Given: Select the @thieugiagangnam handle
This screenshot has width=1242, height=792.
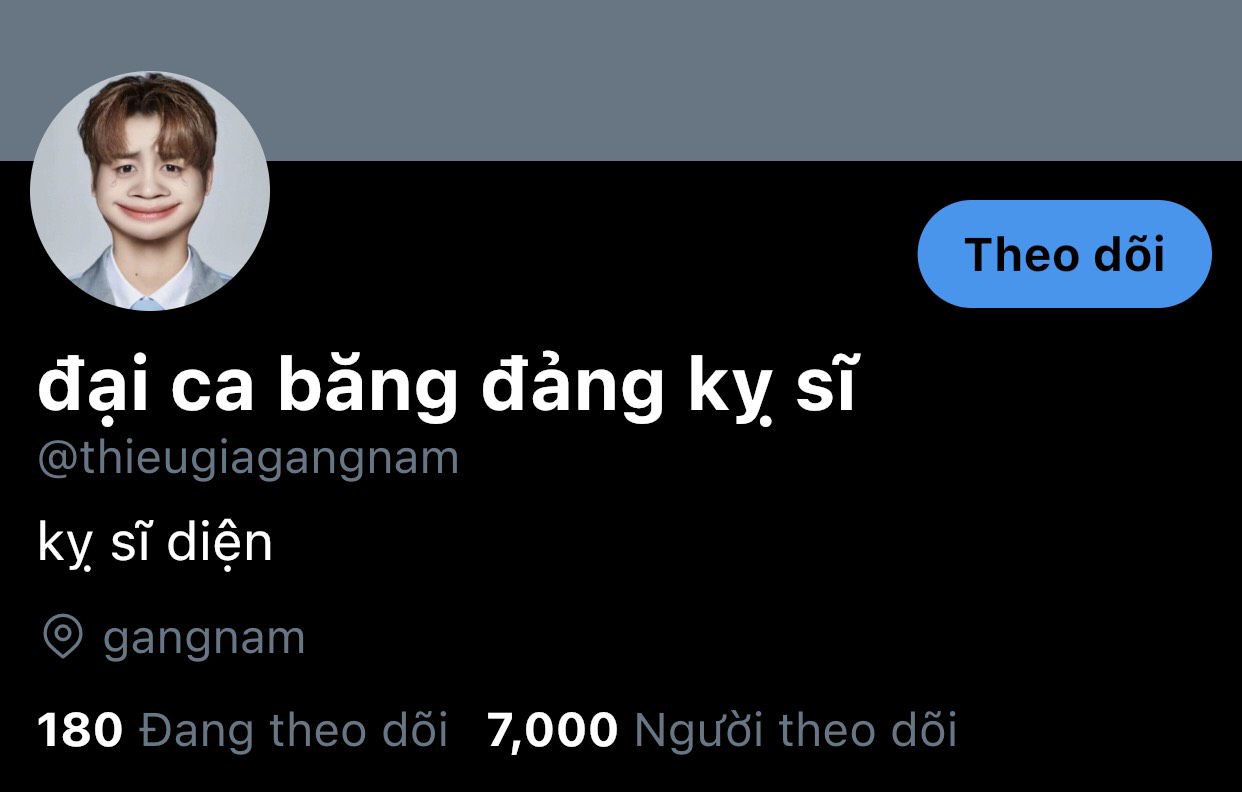Looking at the screenshot, I should (248, 458).
